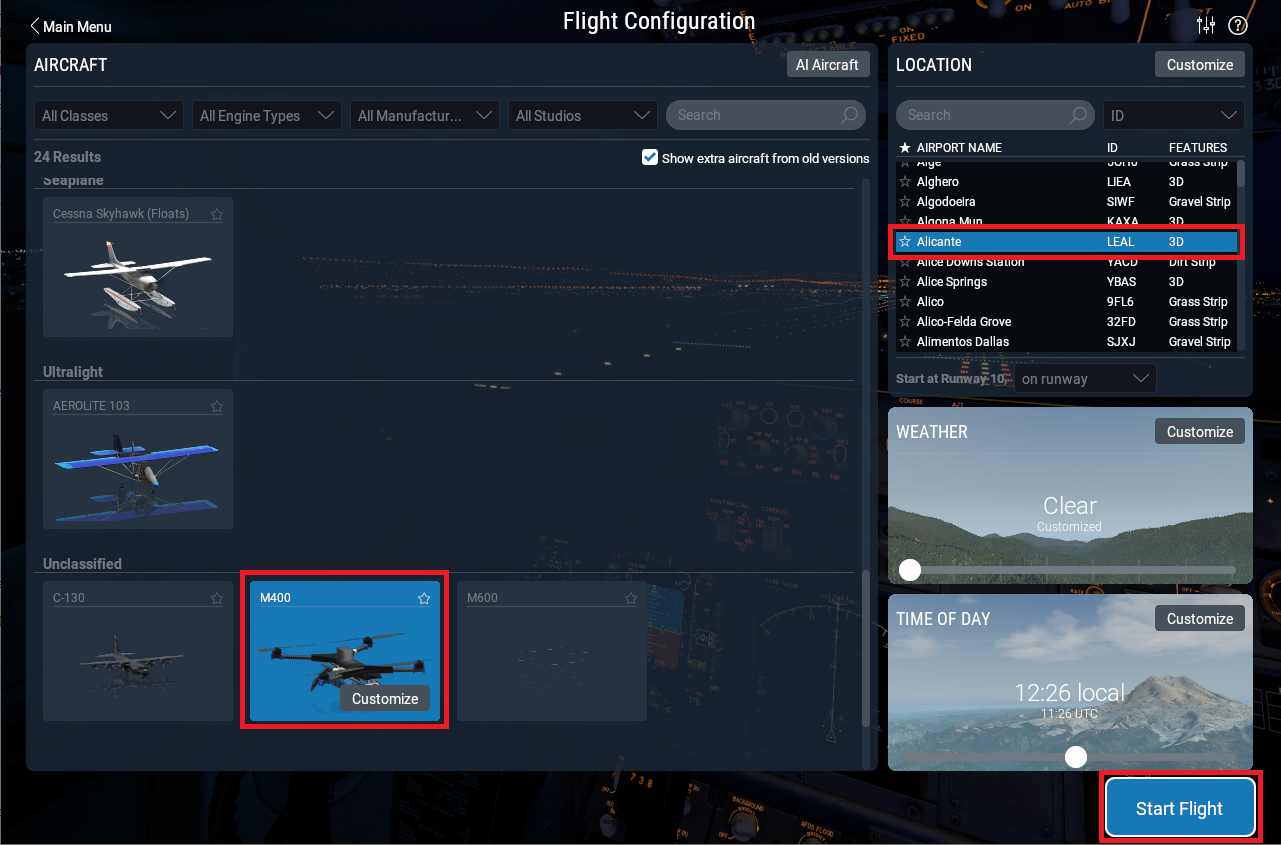Go back to Main Menu
Image resolution: width=1281 pixels, height=845 pixels.
71,27
